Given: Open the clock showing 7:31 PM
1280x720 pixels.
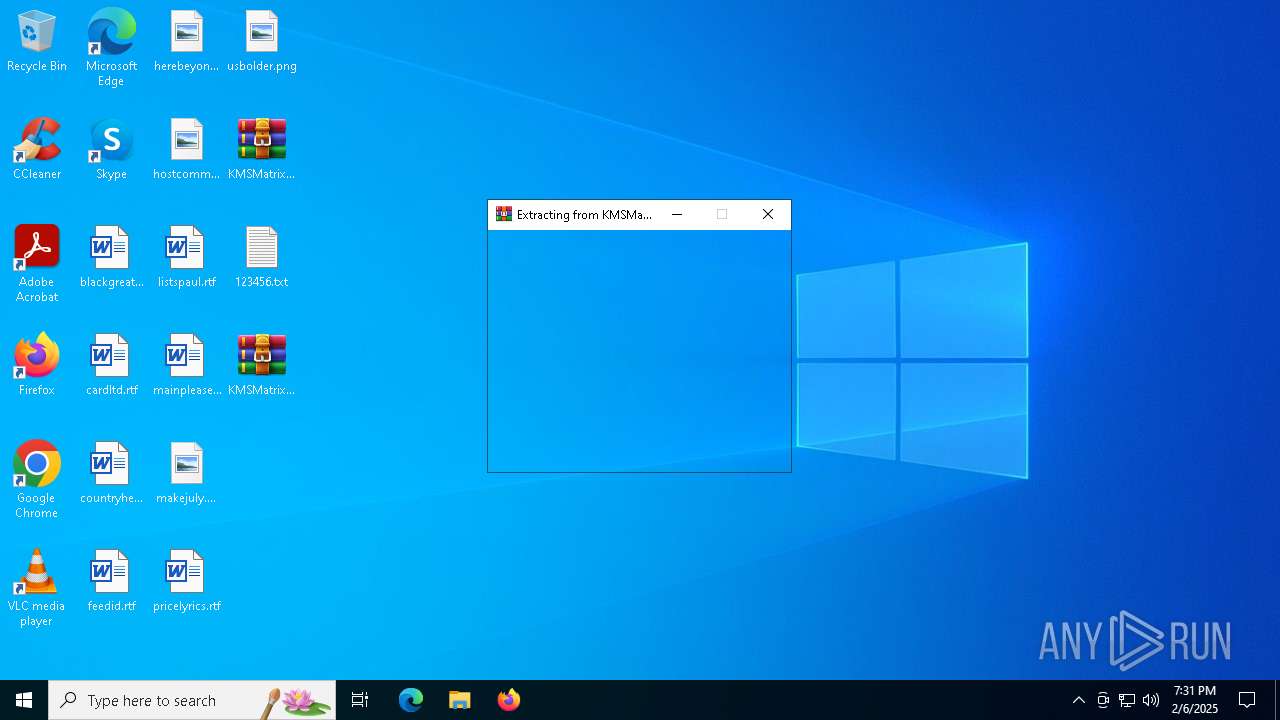Looking at the screenshot, I should [x=1195, y=700].
